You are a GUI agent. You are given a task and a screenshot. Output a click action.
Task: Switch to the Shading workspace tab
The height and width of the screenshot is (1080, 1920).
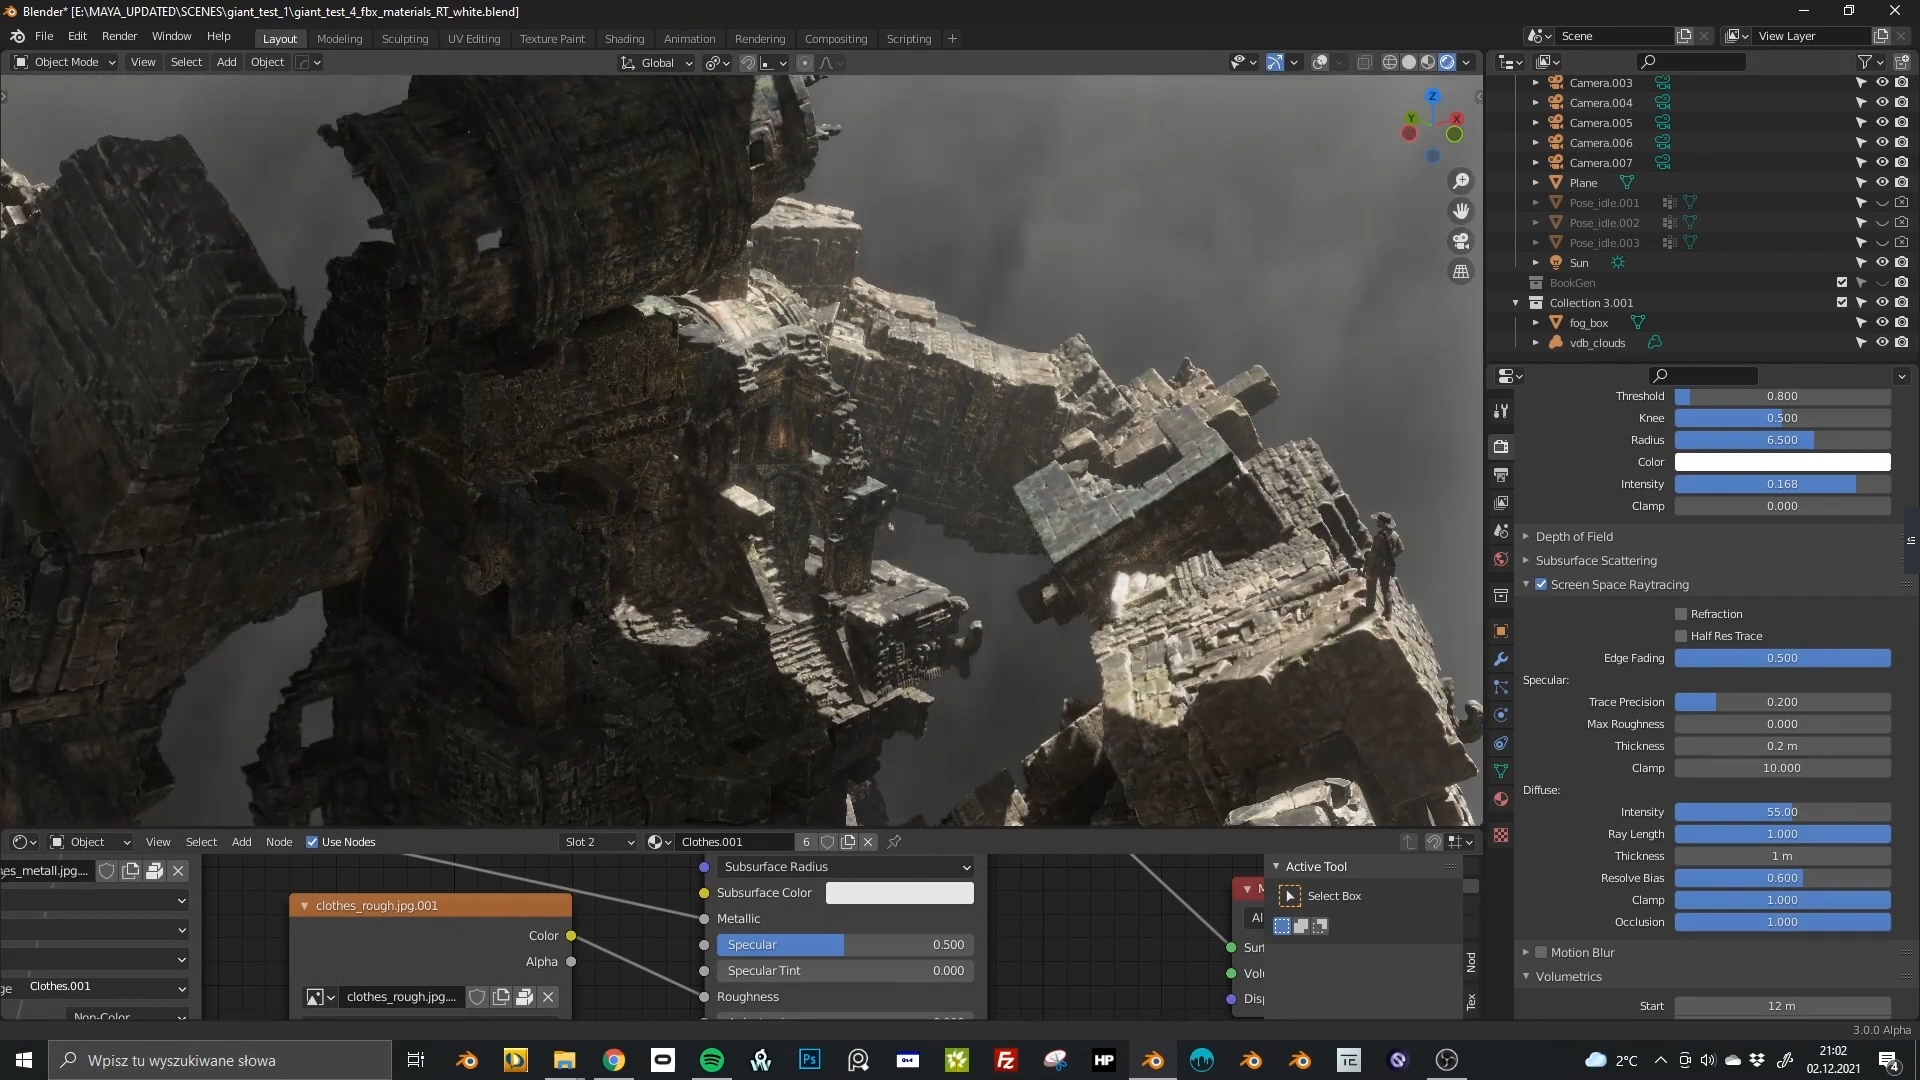[624, 39]
